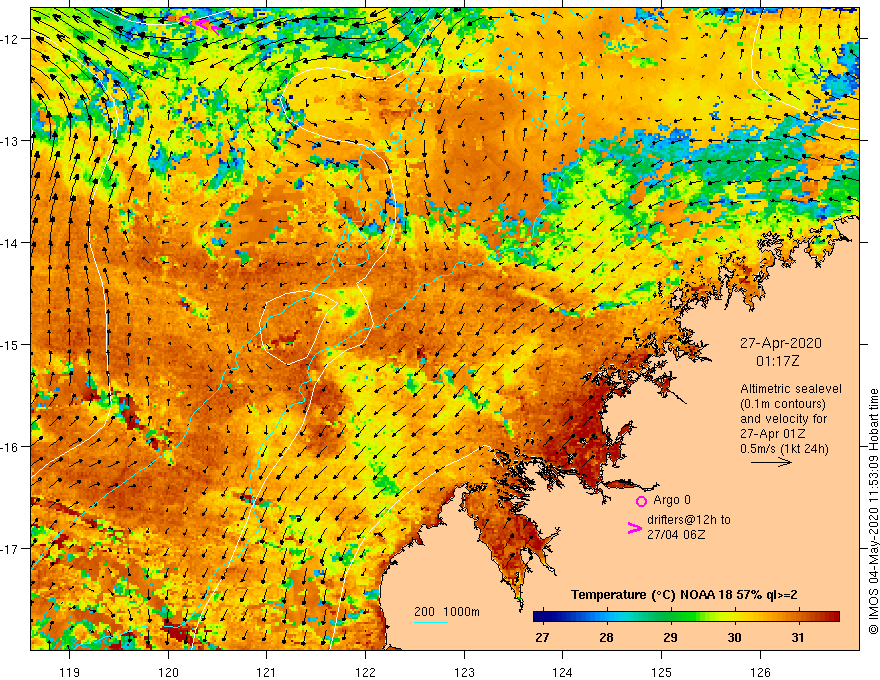Click the 'and velocity for' legend text
Viewport: 880px width, 680px height.
tap(783, 419)
